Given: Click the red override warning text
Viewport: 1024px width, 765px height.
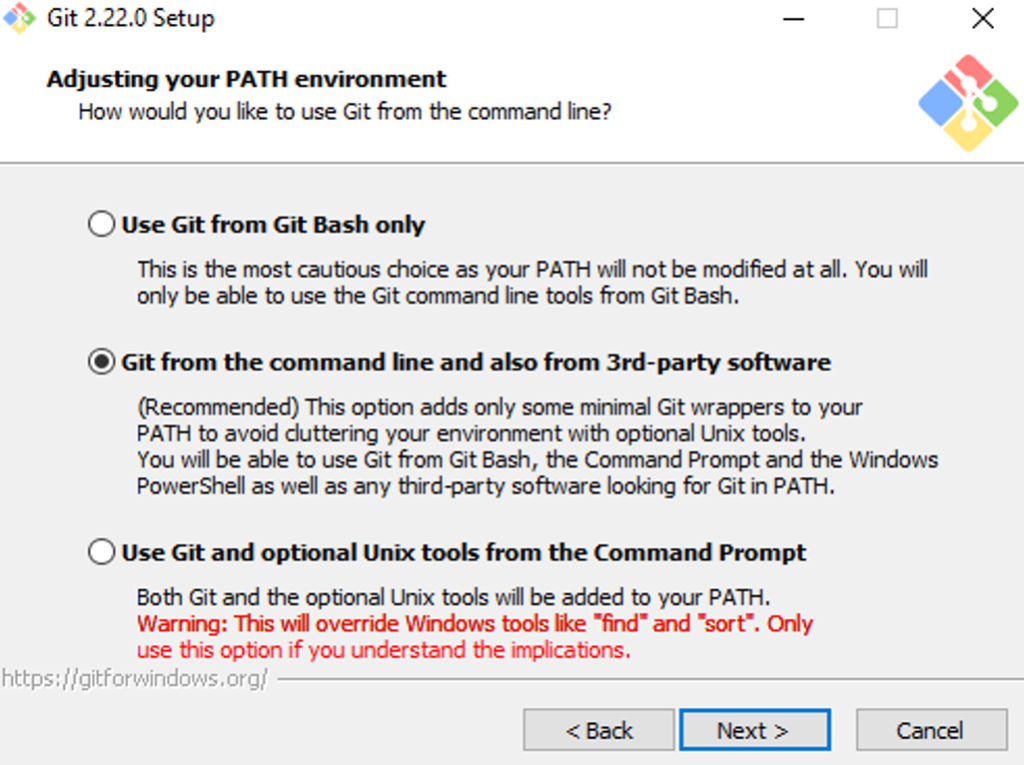Looking at the screenshot, I should tap(475, 636).
